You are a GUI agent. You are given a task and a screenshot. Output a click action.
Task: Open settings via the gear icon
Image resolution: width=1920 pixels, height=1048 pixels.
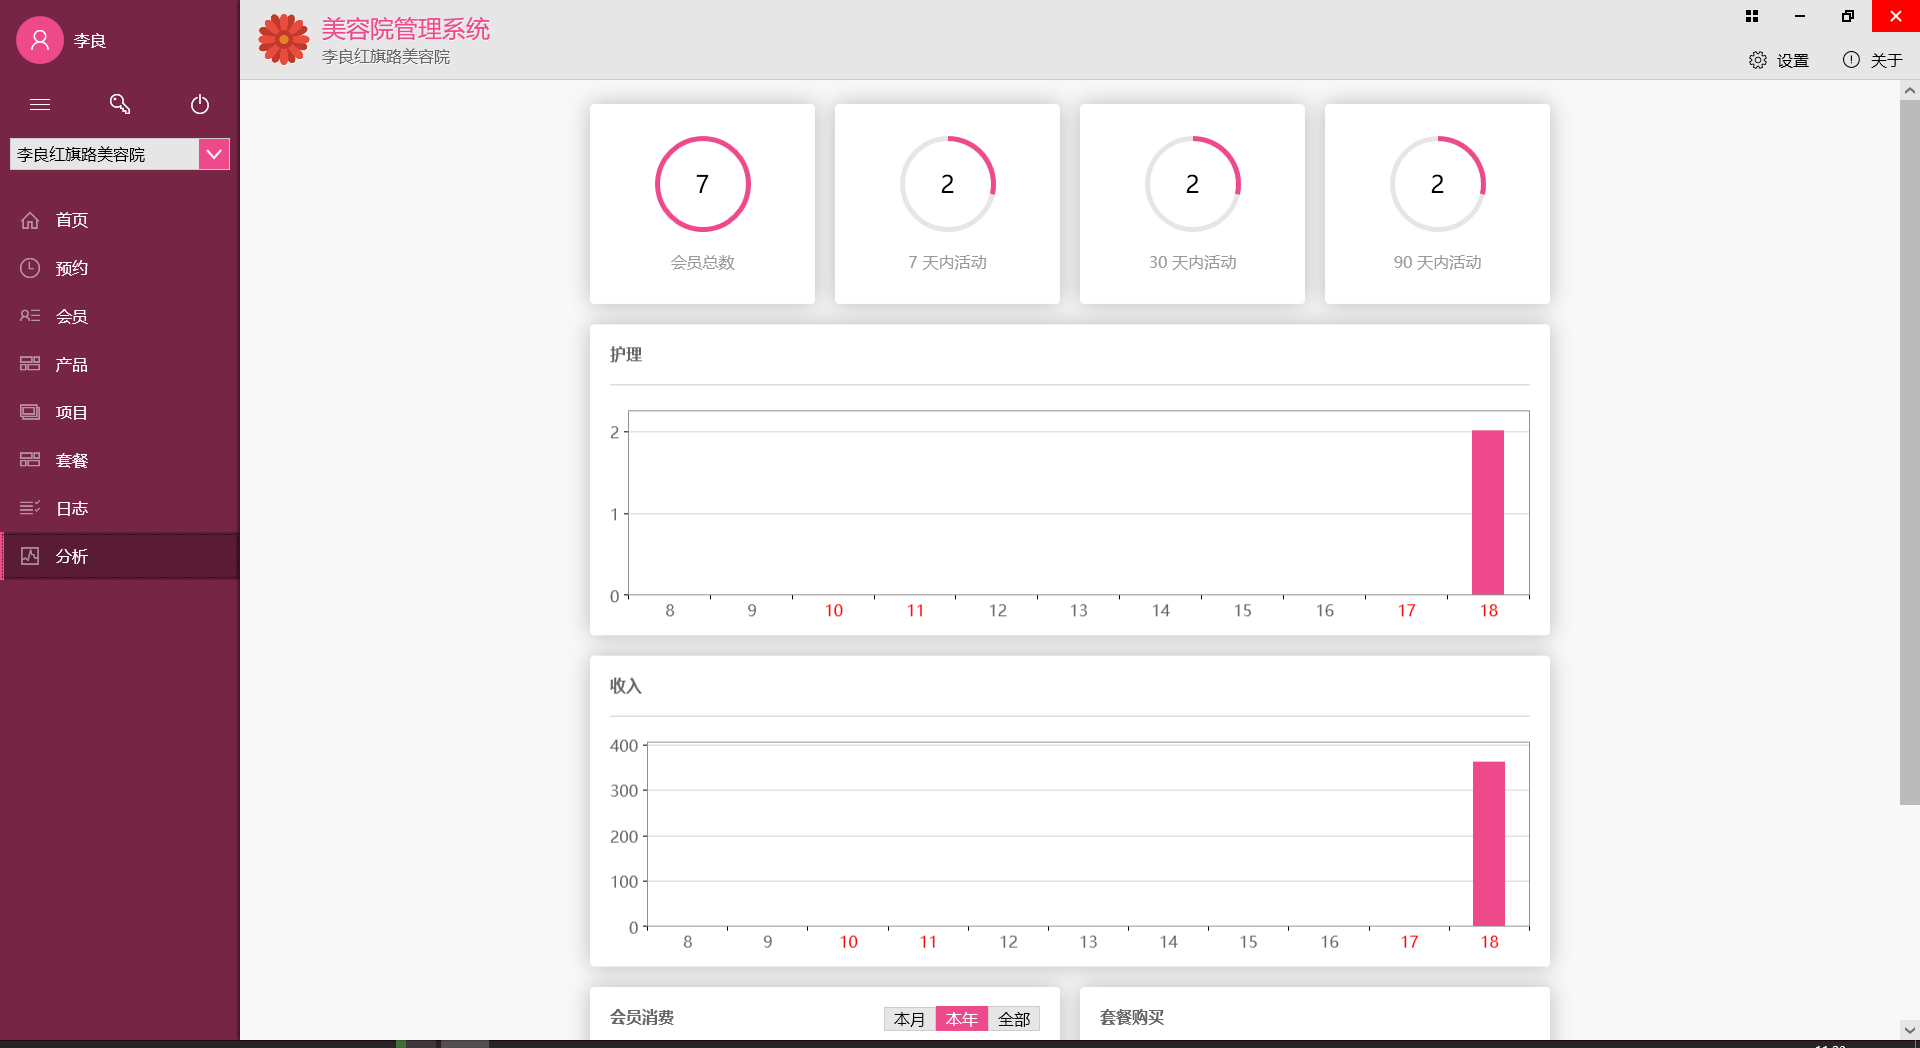[1758, 60]
